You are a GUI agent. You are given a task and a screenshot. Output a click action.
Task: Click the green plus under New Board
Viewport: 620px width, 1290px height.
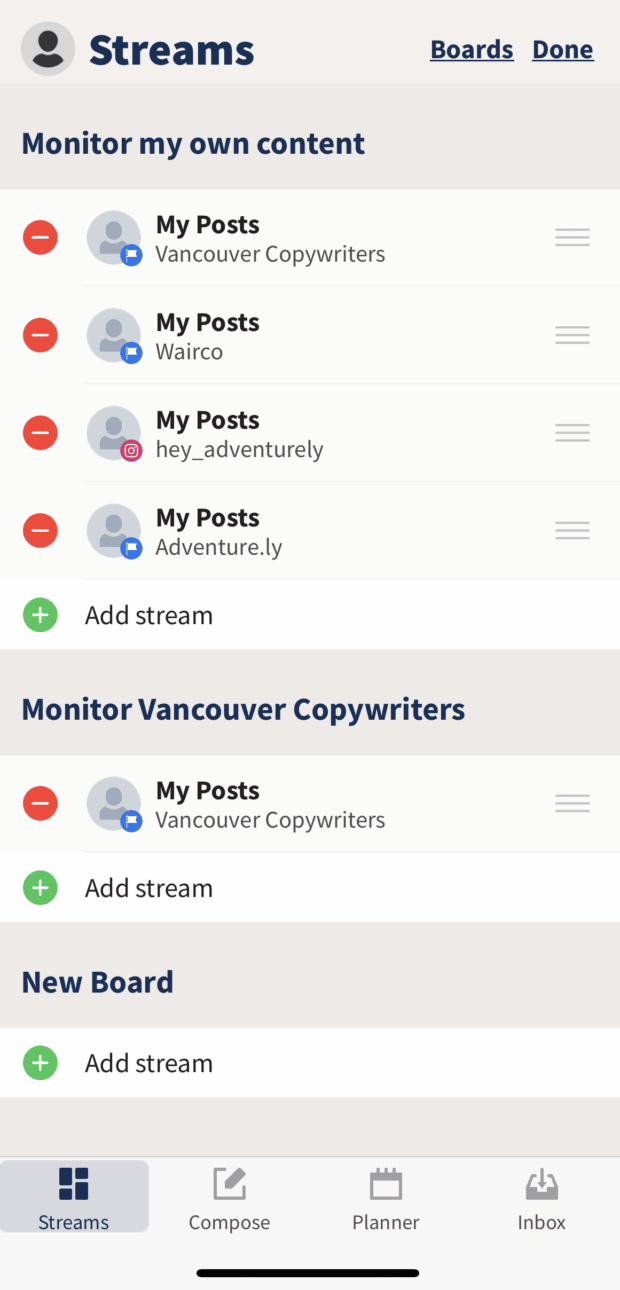click(x=40, y=1062)
